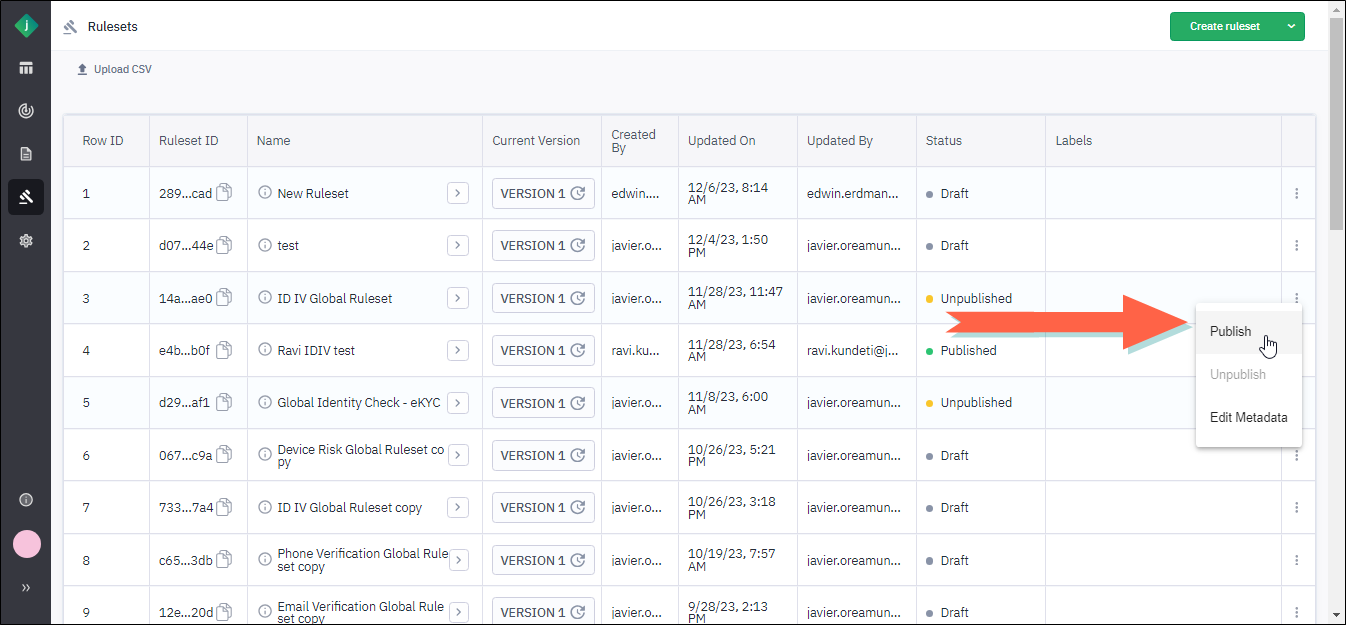Open the settings gear in sidebar
This screenshot has width=1346, height=625.
(26, 240)
